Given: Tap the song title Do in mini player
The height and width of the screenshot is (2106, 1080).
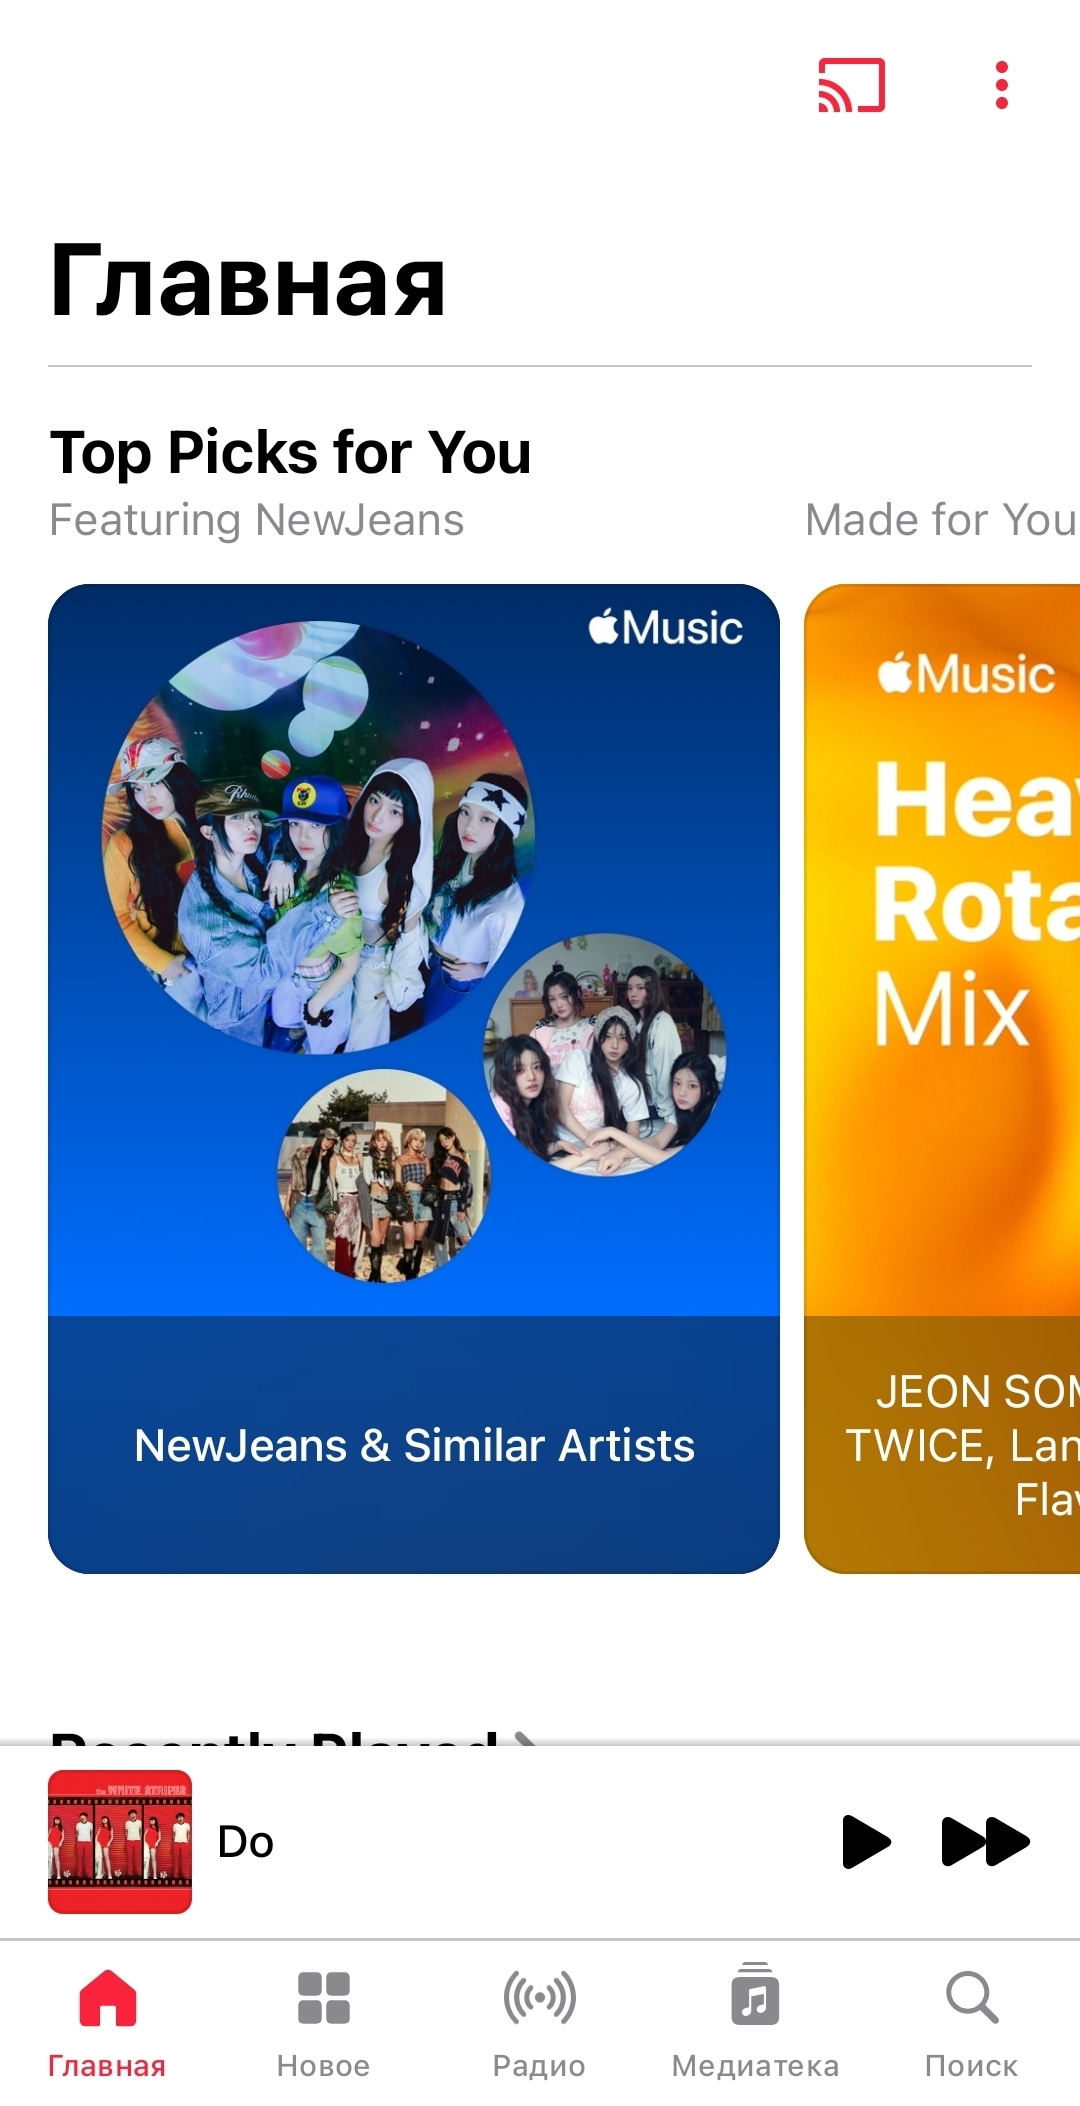Looking at the screenshot, I should tap(245, 1841).
